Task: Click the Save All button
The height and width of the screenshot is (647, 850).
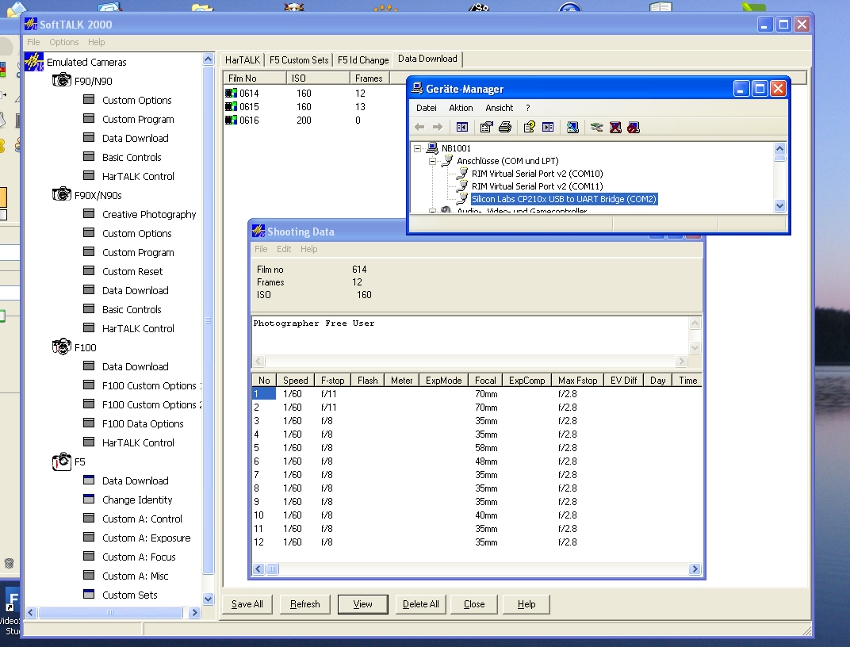Action: [247, 604]
